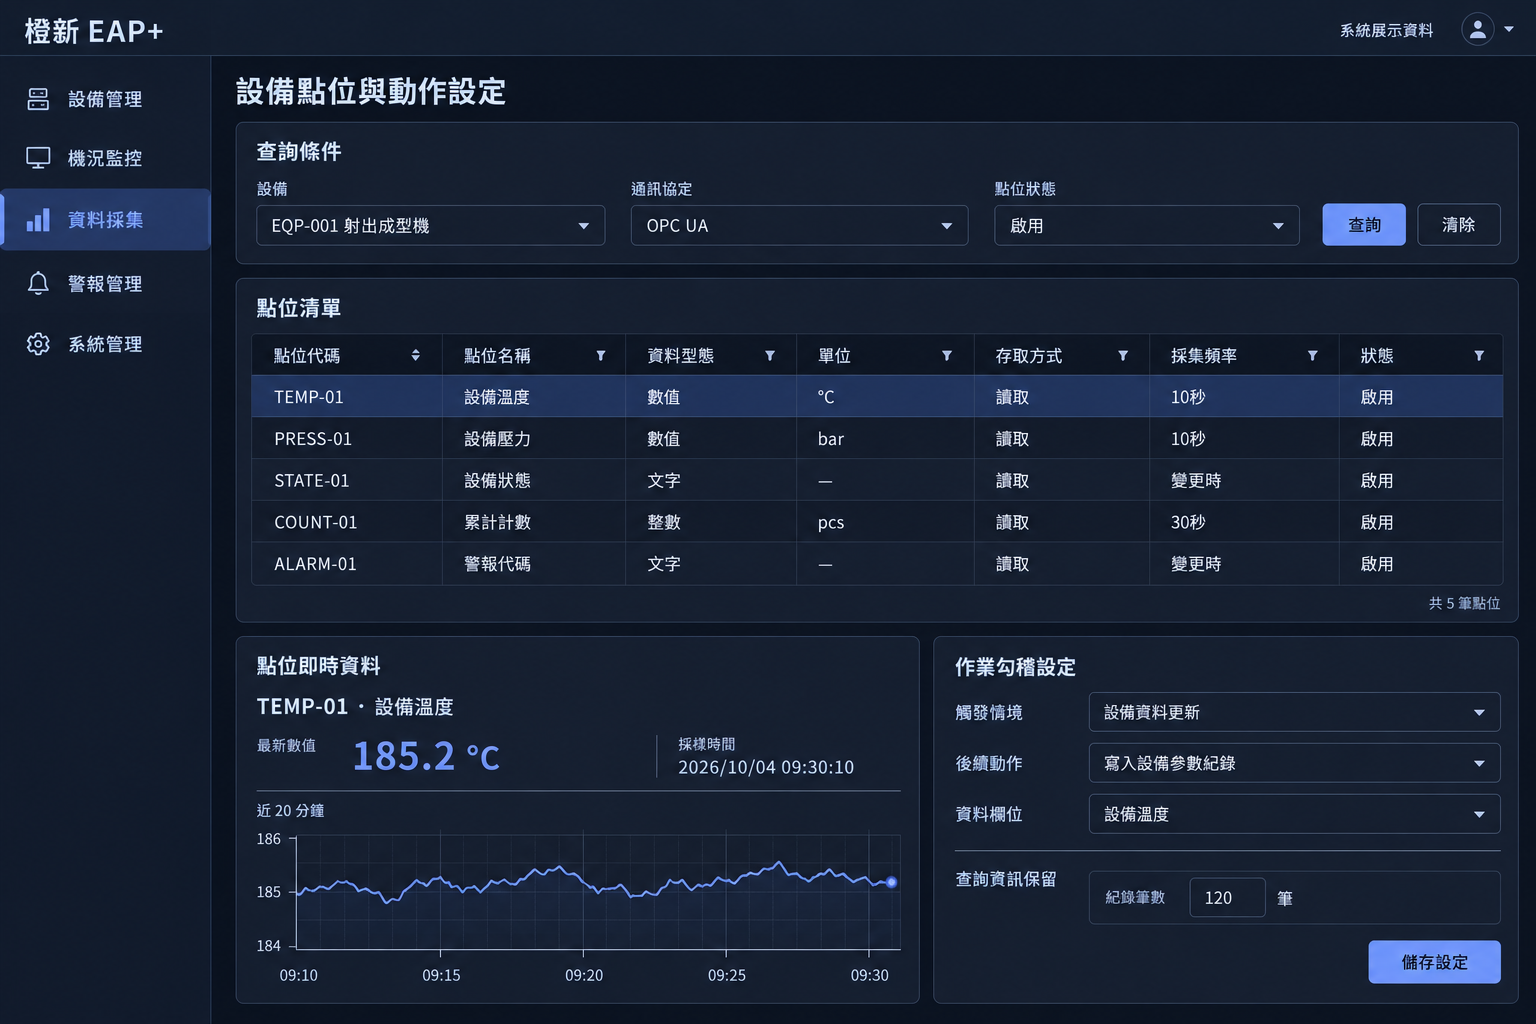
Task: Select the COUNT-01 row
Action: (x=877, y=522)
